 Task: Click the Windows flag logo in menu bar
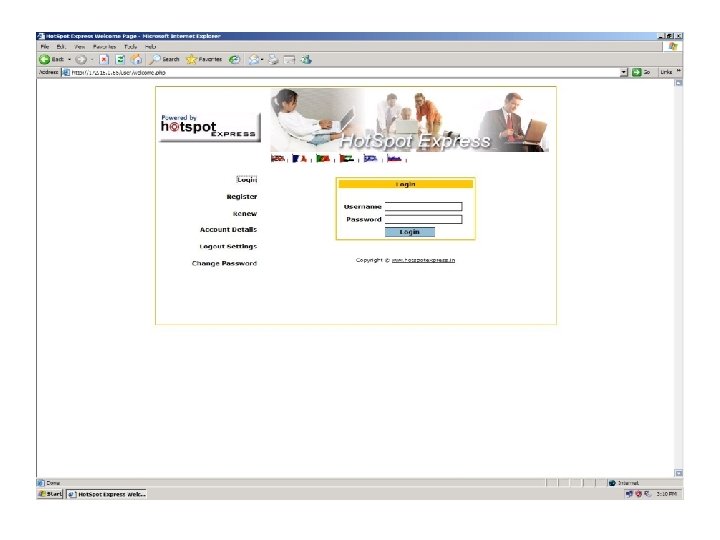pos(673,46)
